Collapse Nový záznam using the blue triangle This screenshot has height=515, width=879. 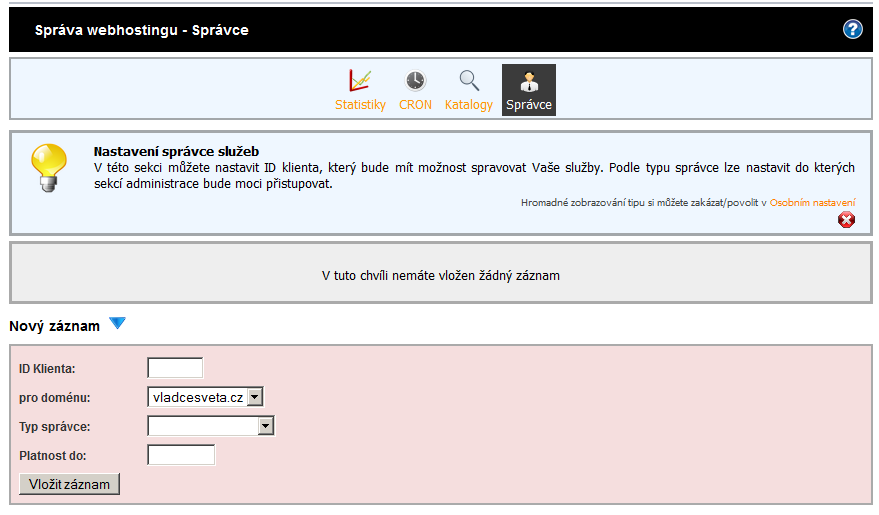[x=118, y=324]
